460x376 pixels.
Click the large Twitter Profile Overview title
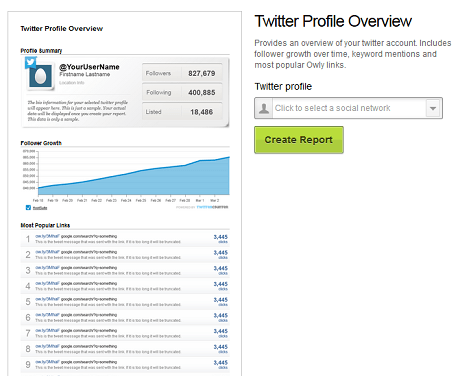tap(333, 21)
